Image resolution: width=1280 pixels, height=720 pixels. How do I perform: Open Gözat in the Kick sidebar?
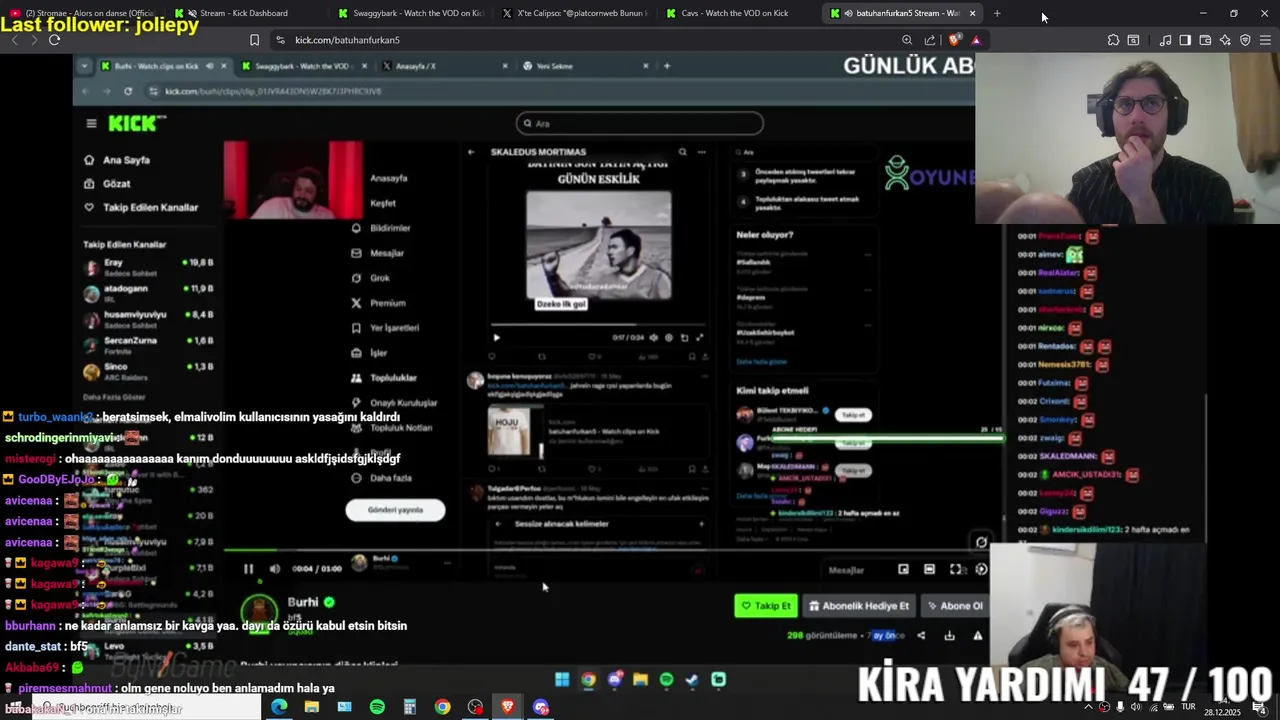pos(107,184)
